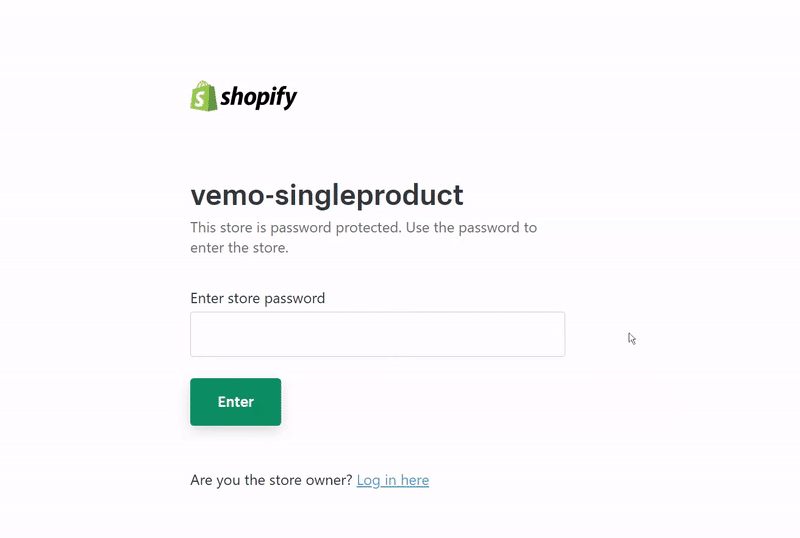The width and height of the screenshot is (800, 538).
Task: Click the left edge of the password box
Action: pyautogui.click(x=196, y=334)
